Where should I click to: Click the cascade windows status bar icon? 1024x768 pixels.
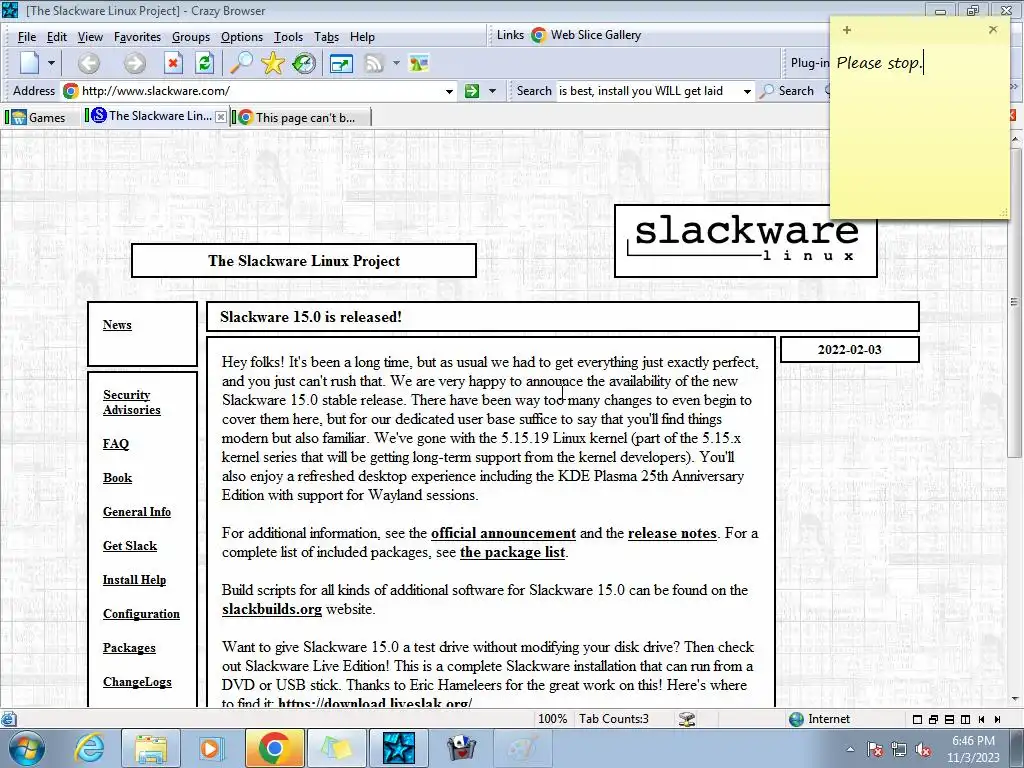pyautogui.click(x=933, y=720)
